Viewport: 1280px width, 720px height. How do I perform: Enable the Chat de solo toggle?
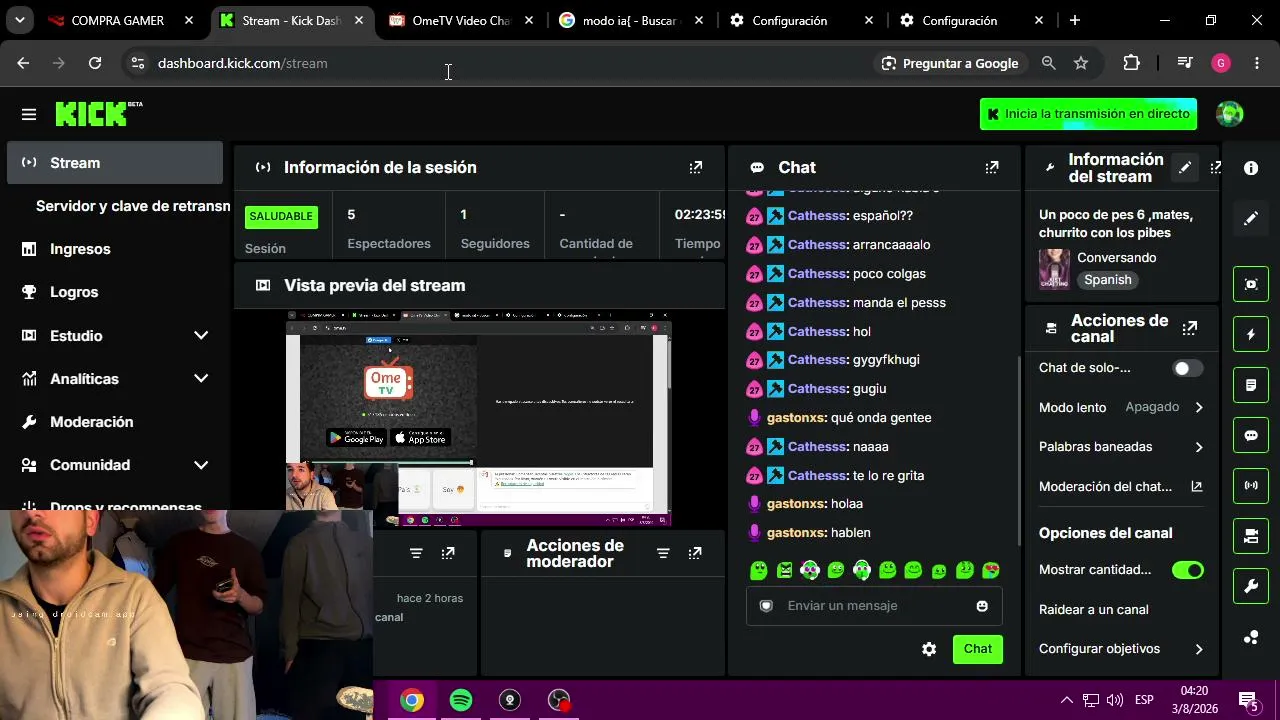[1188, 368]
